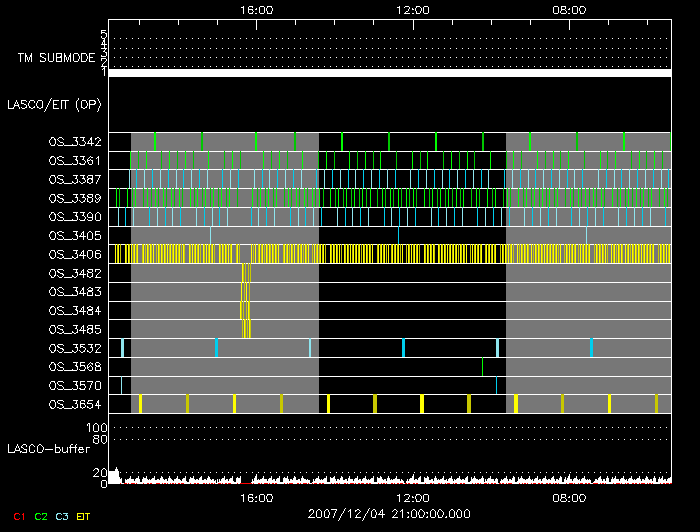
Task: Select the 16:00 label on bottom axis
Action: pos(257,497)
